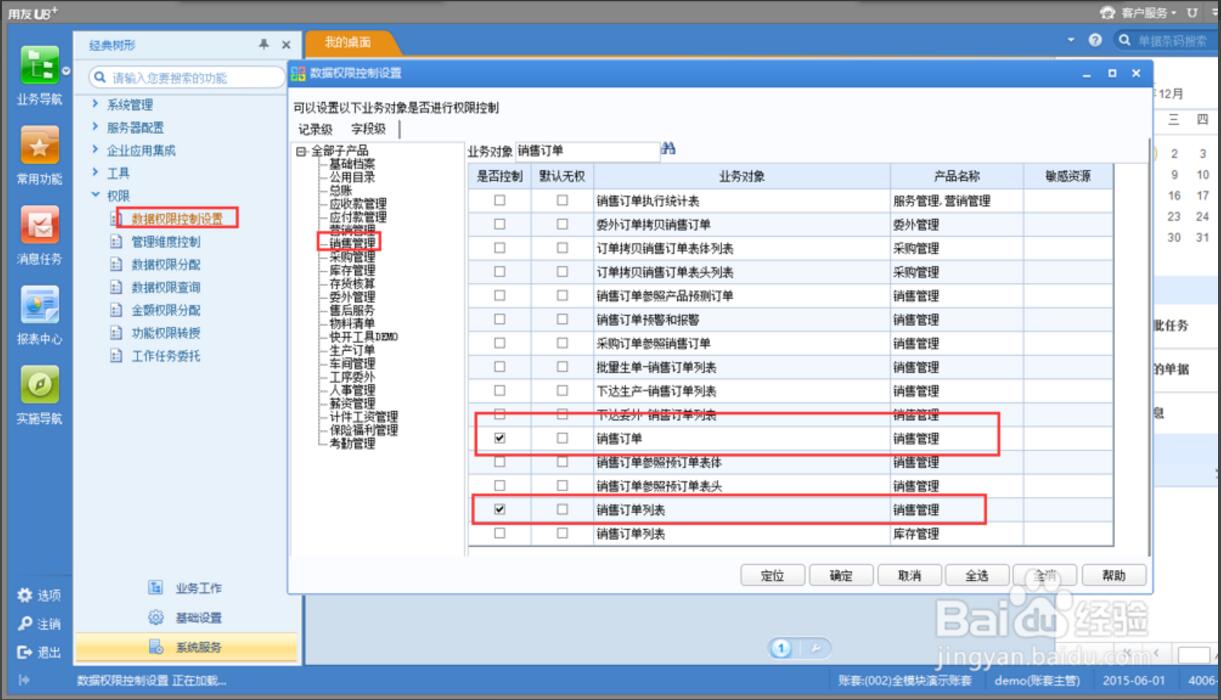Viewport: 1221px width, 700px height.
Task: Click the 确定 button
Action: tap(841, 575)
